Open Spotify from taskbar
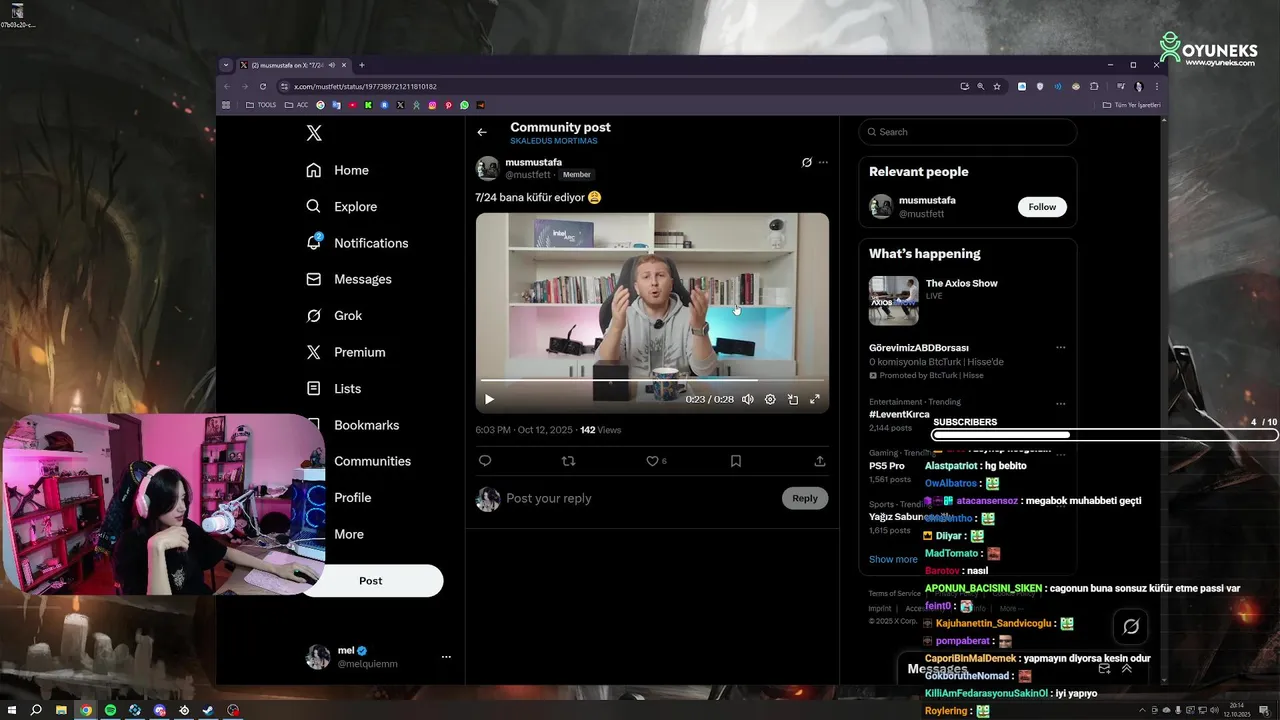 [110, 710]
